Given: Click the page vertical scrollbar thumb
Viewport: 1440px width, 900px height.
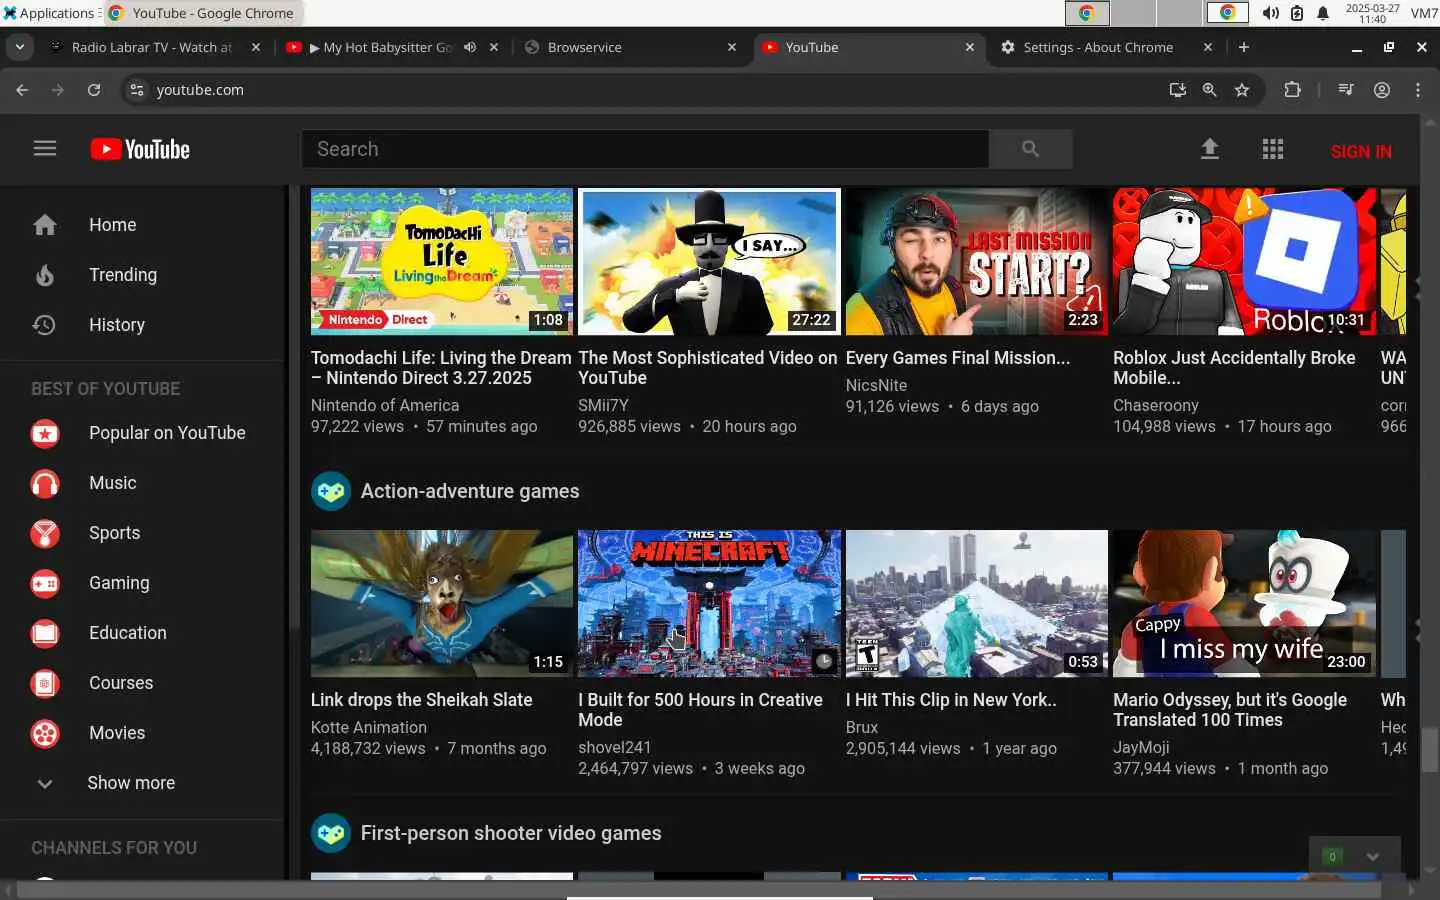Looking at the screenshot, I should [1430, 750].
